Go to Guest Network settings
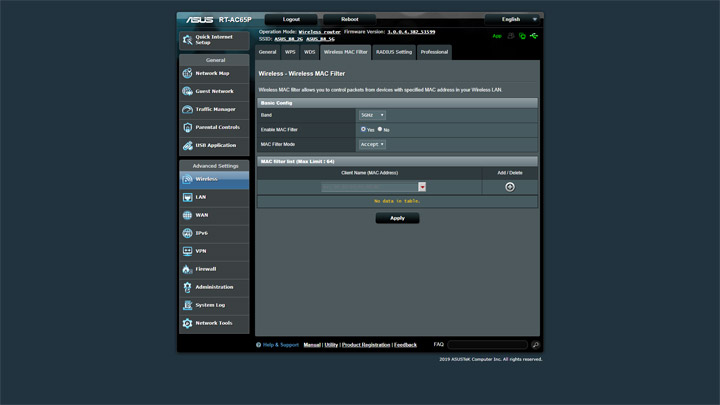 point(214,91)
